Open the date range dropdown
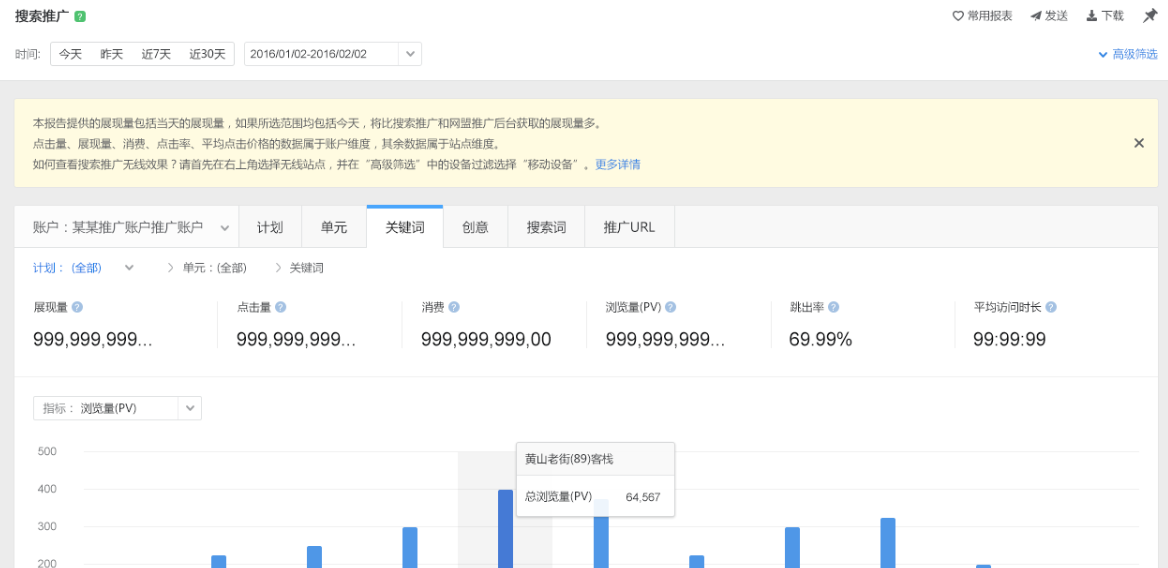The height and width of the screenshot is (568, 1168). (x=409, y=54)
